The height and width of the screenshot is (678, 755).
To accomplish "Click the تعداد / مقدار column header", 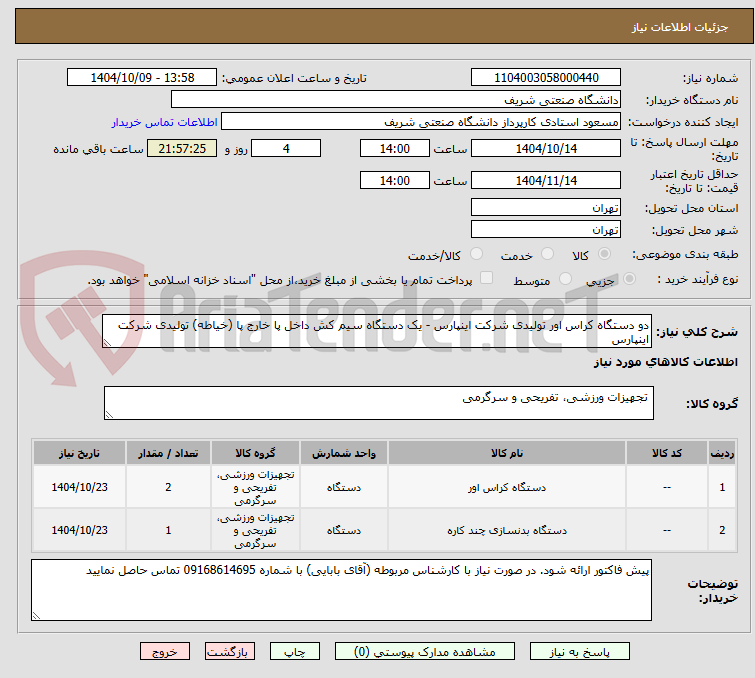I will 168,453.
